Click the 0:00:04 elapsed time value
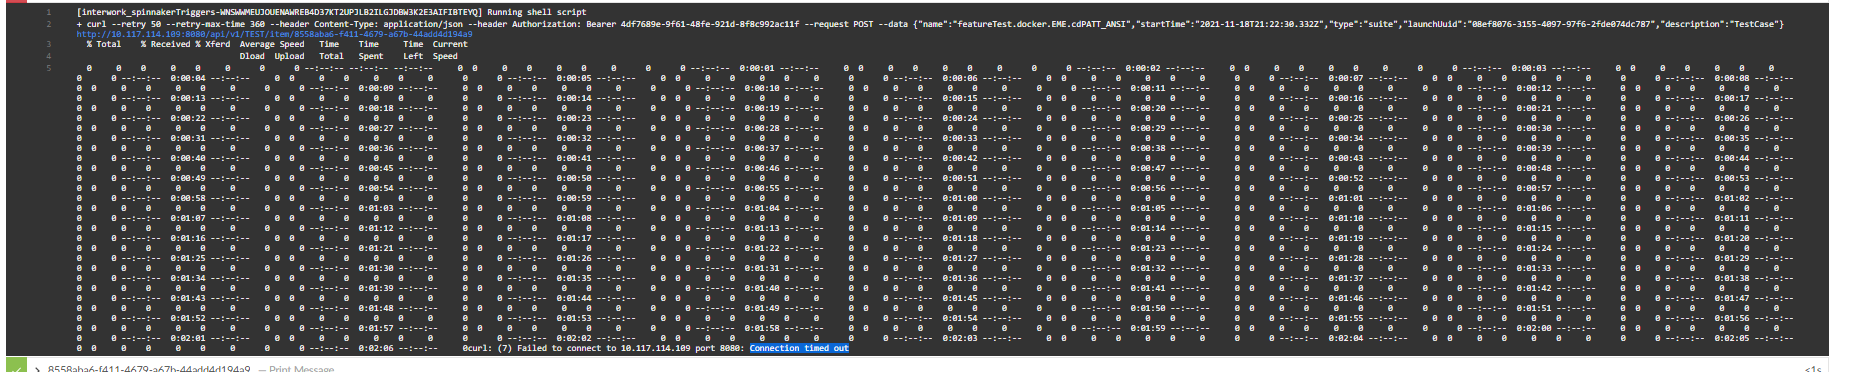This screenshot has width=1858, height=372. [x=187, y=78]
